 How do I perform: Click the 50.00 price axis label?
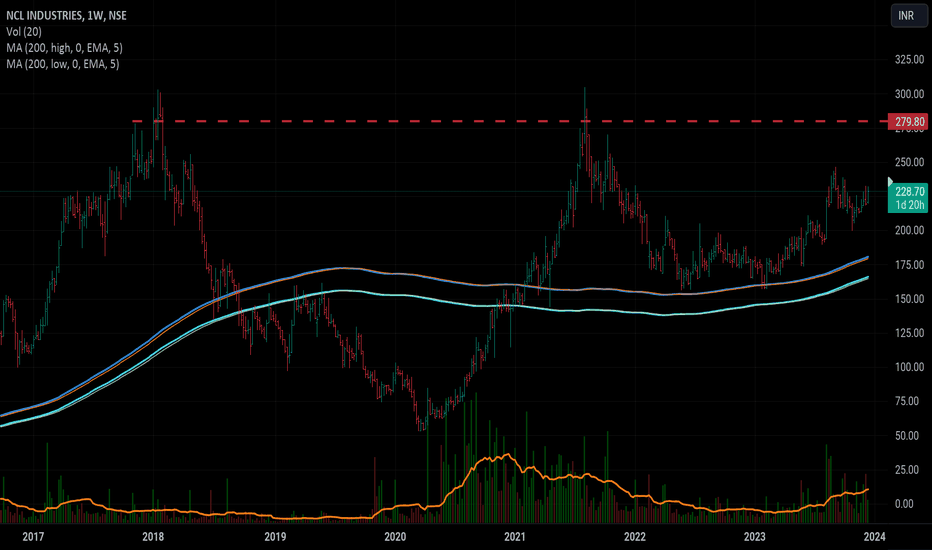point(909,436)
